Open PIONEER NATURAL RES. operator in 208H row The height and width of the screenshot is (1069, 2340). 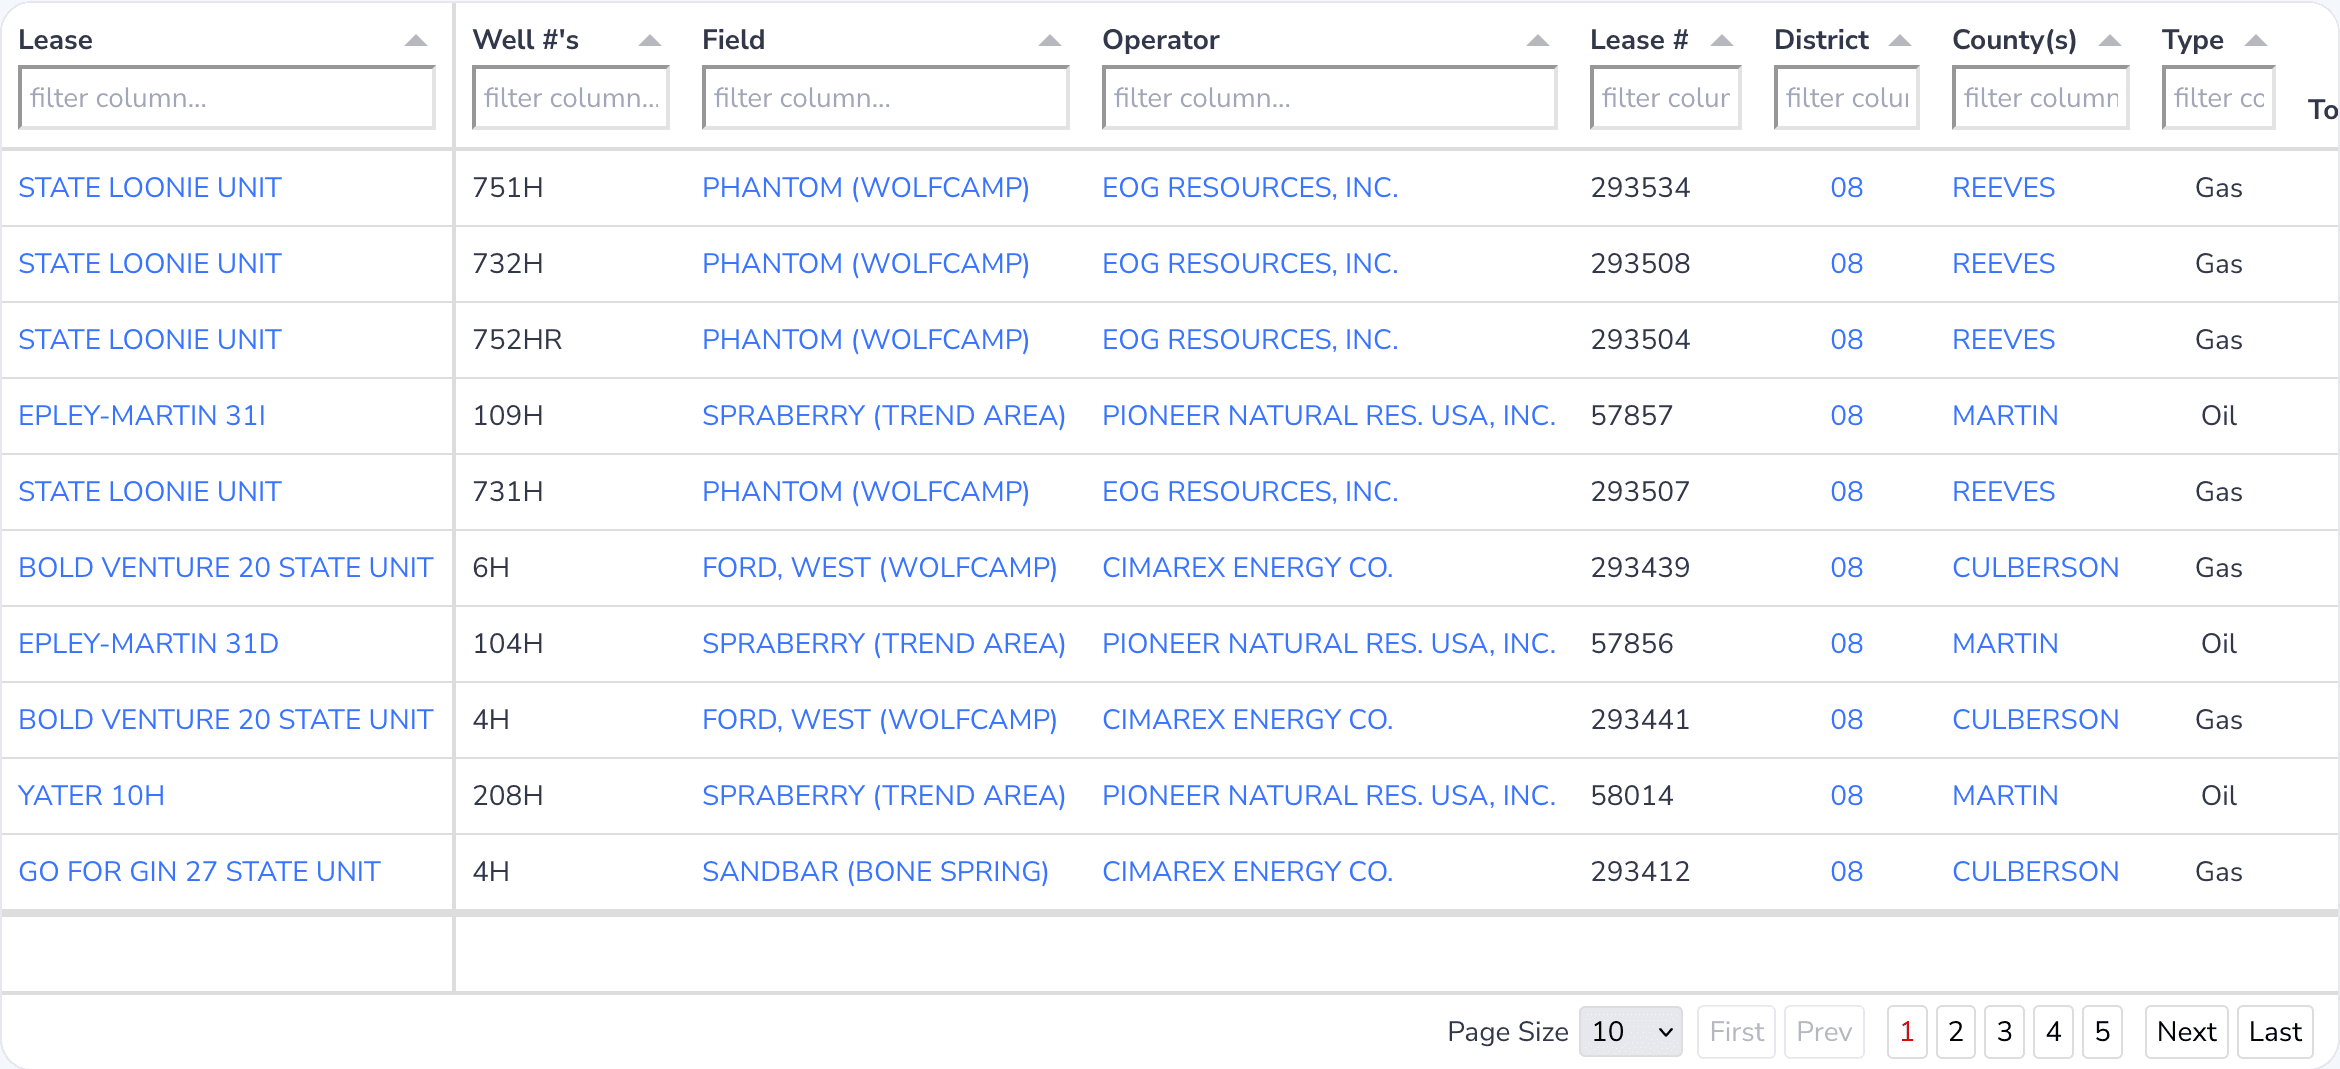click(1329, 795)
